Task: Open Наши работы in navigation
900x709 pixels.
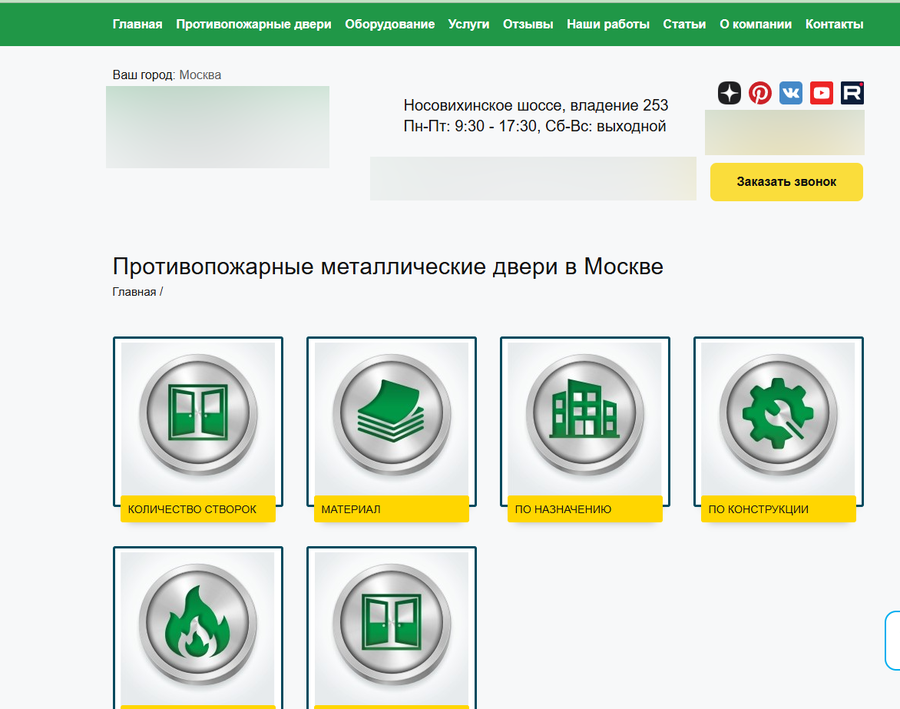Action: pos(608,24)
